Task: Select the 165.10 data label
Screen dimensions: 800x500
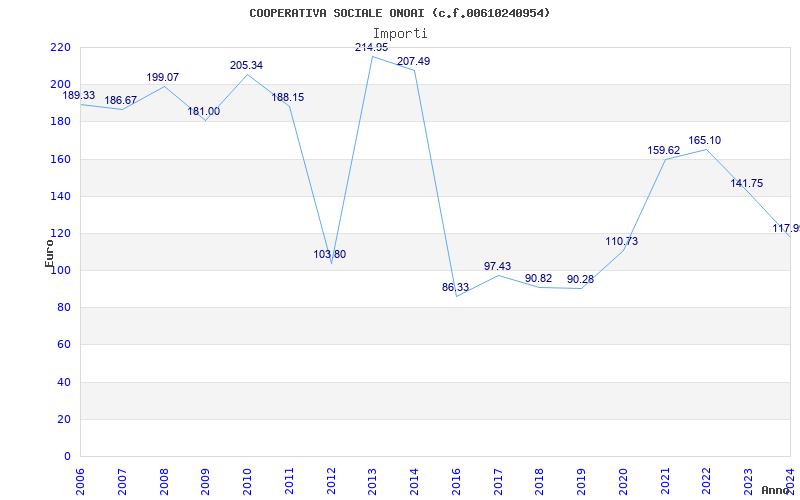Action: [x=705, y=141]
